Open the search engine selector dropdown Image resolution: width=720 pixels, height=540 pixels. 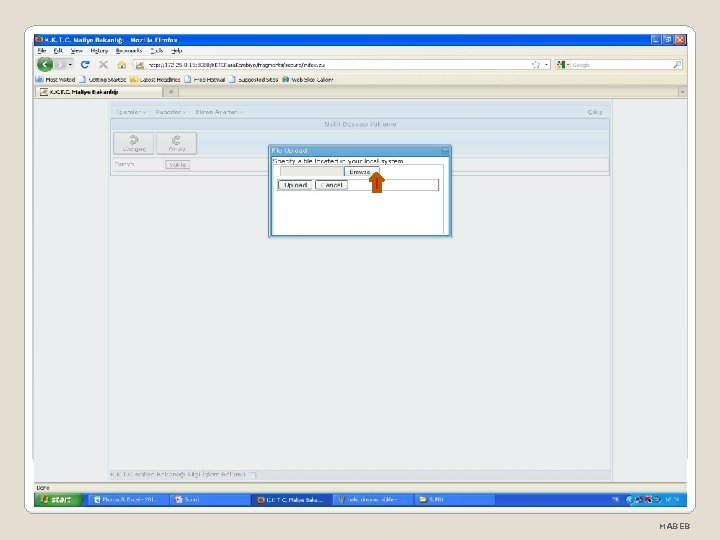point(563,65)
